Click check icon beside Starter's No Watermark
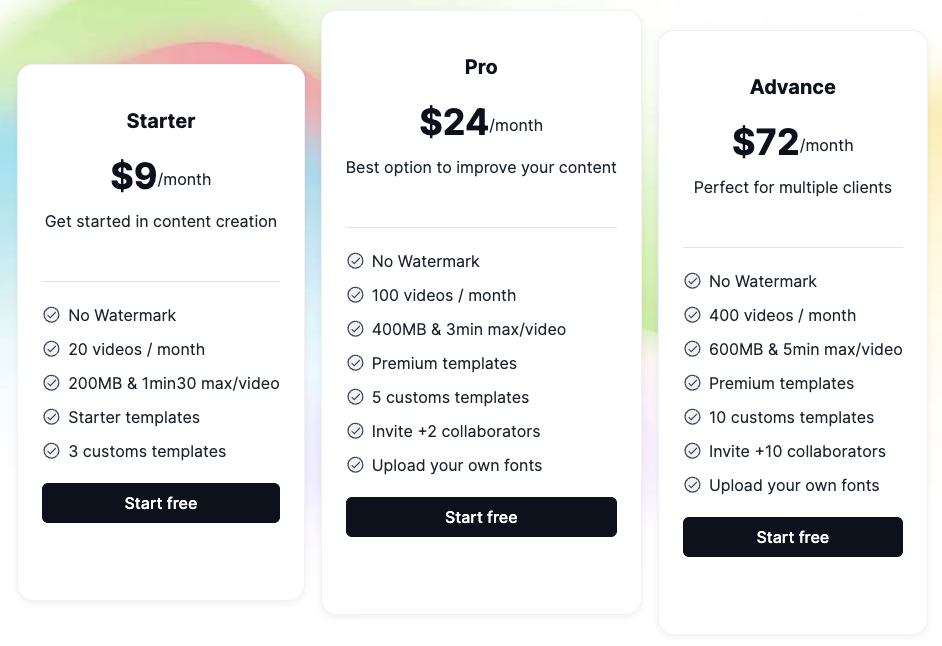Viewport: 942px width, 646px height. (x=51, y=315)
